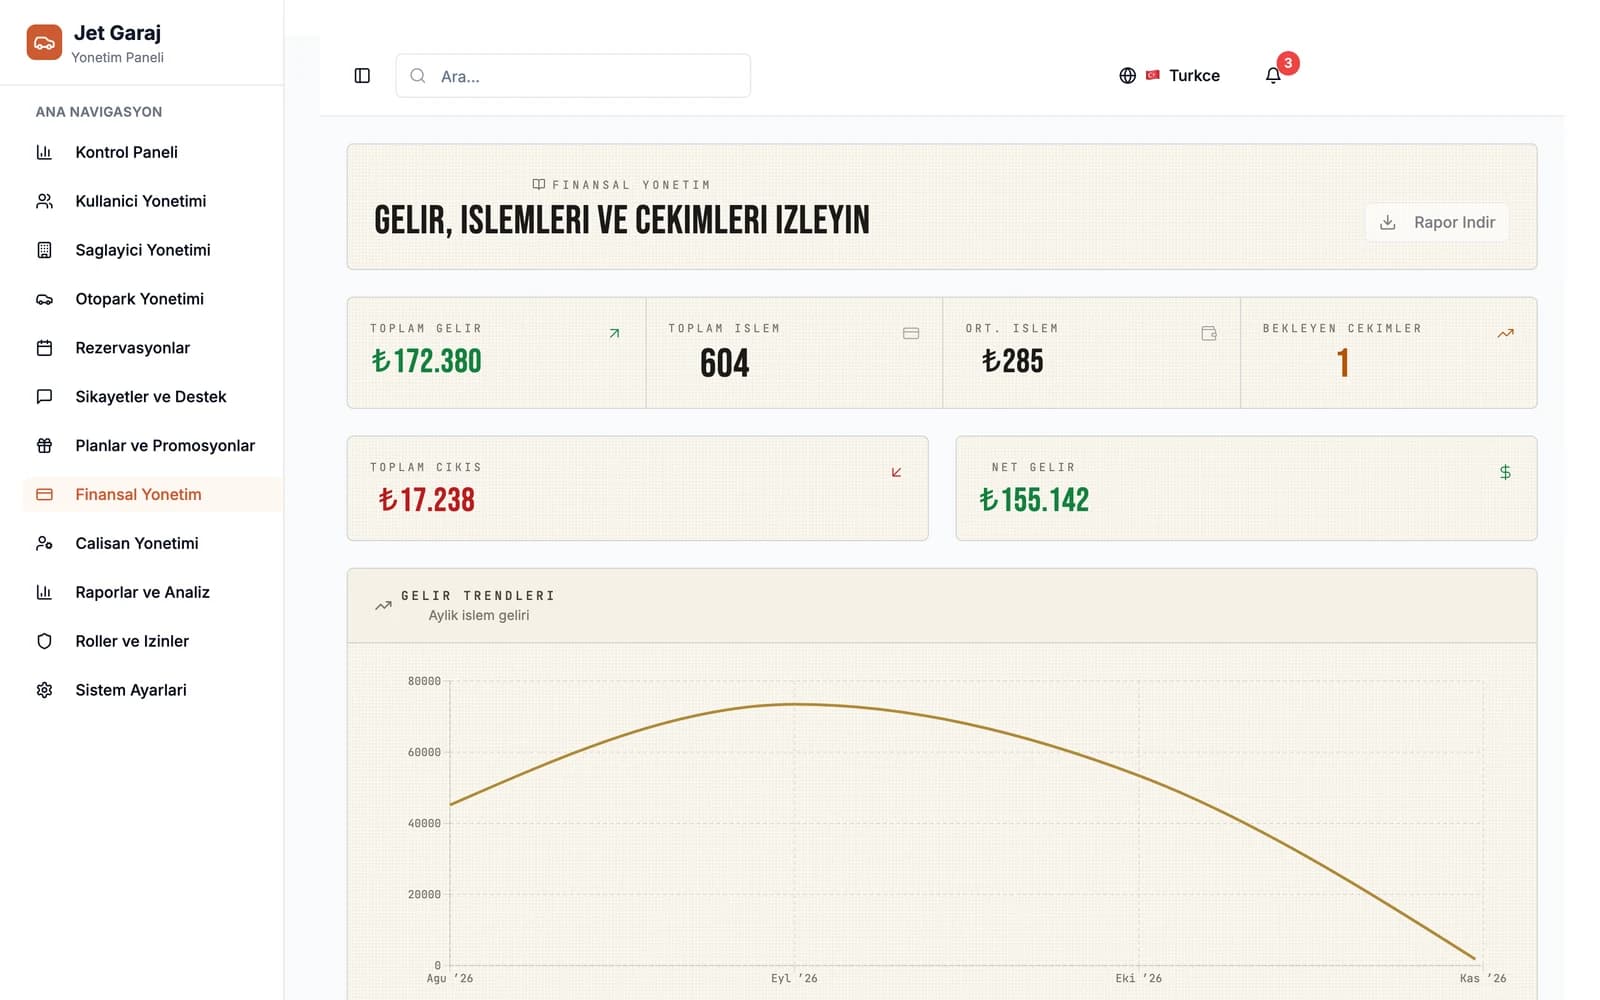The width and height of the screenshot is (1600, 1000).
Task: Open Otopark Yonetimi section
Action: (x=152, y=299)
